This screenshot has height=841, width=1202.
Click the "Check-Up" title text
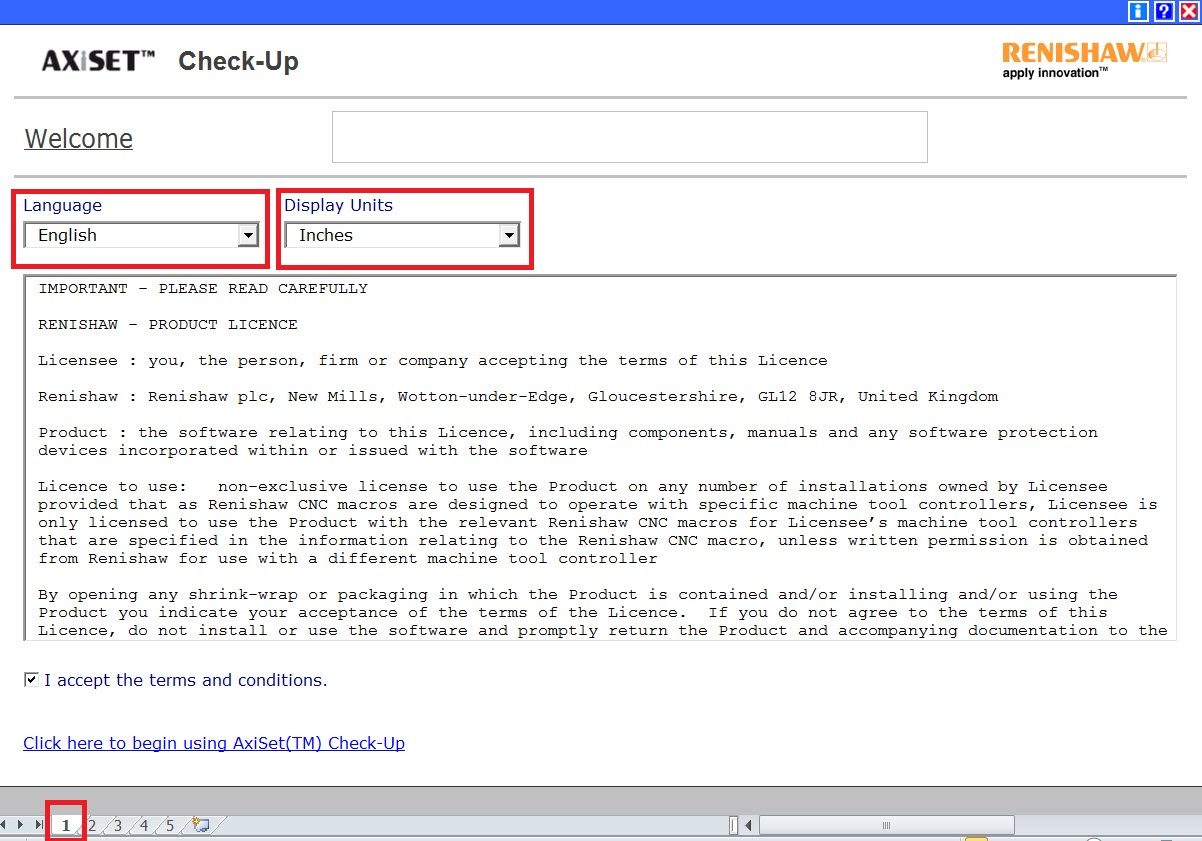click(x=238, y=61)
